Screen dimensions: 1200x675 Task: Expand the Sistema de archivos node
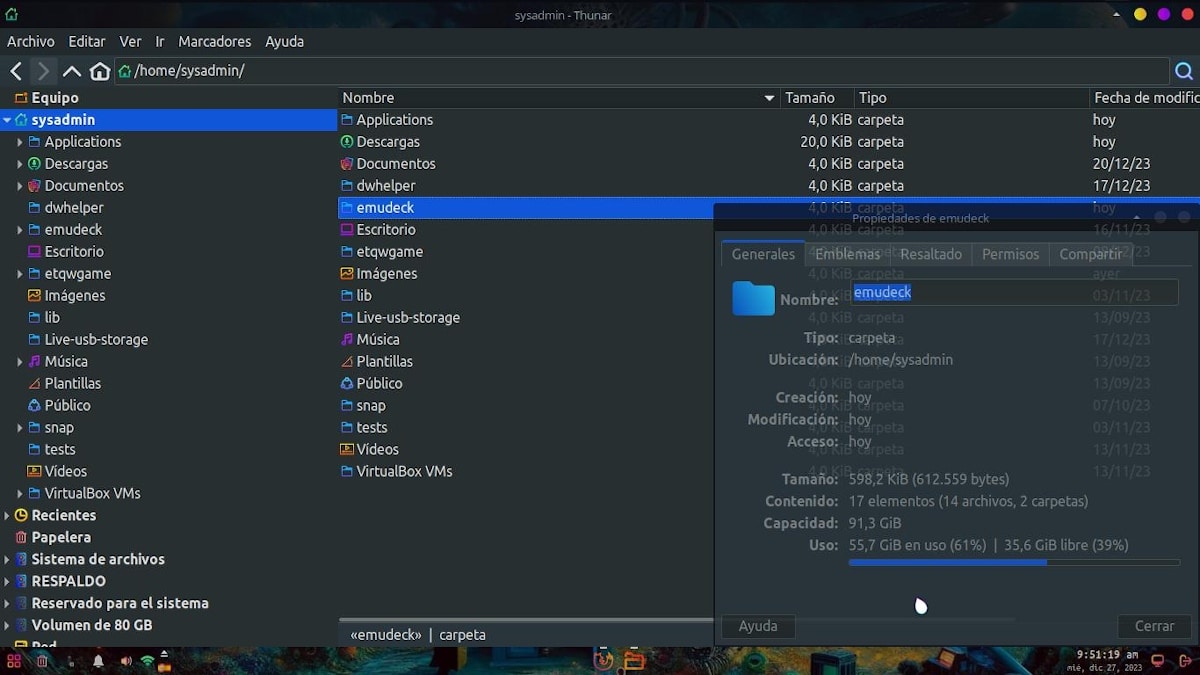tap(7, 560)
